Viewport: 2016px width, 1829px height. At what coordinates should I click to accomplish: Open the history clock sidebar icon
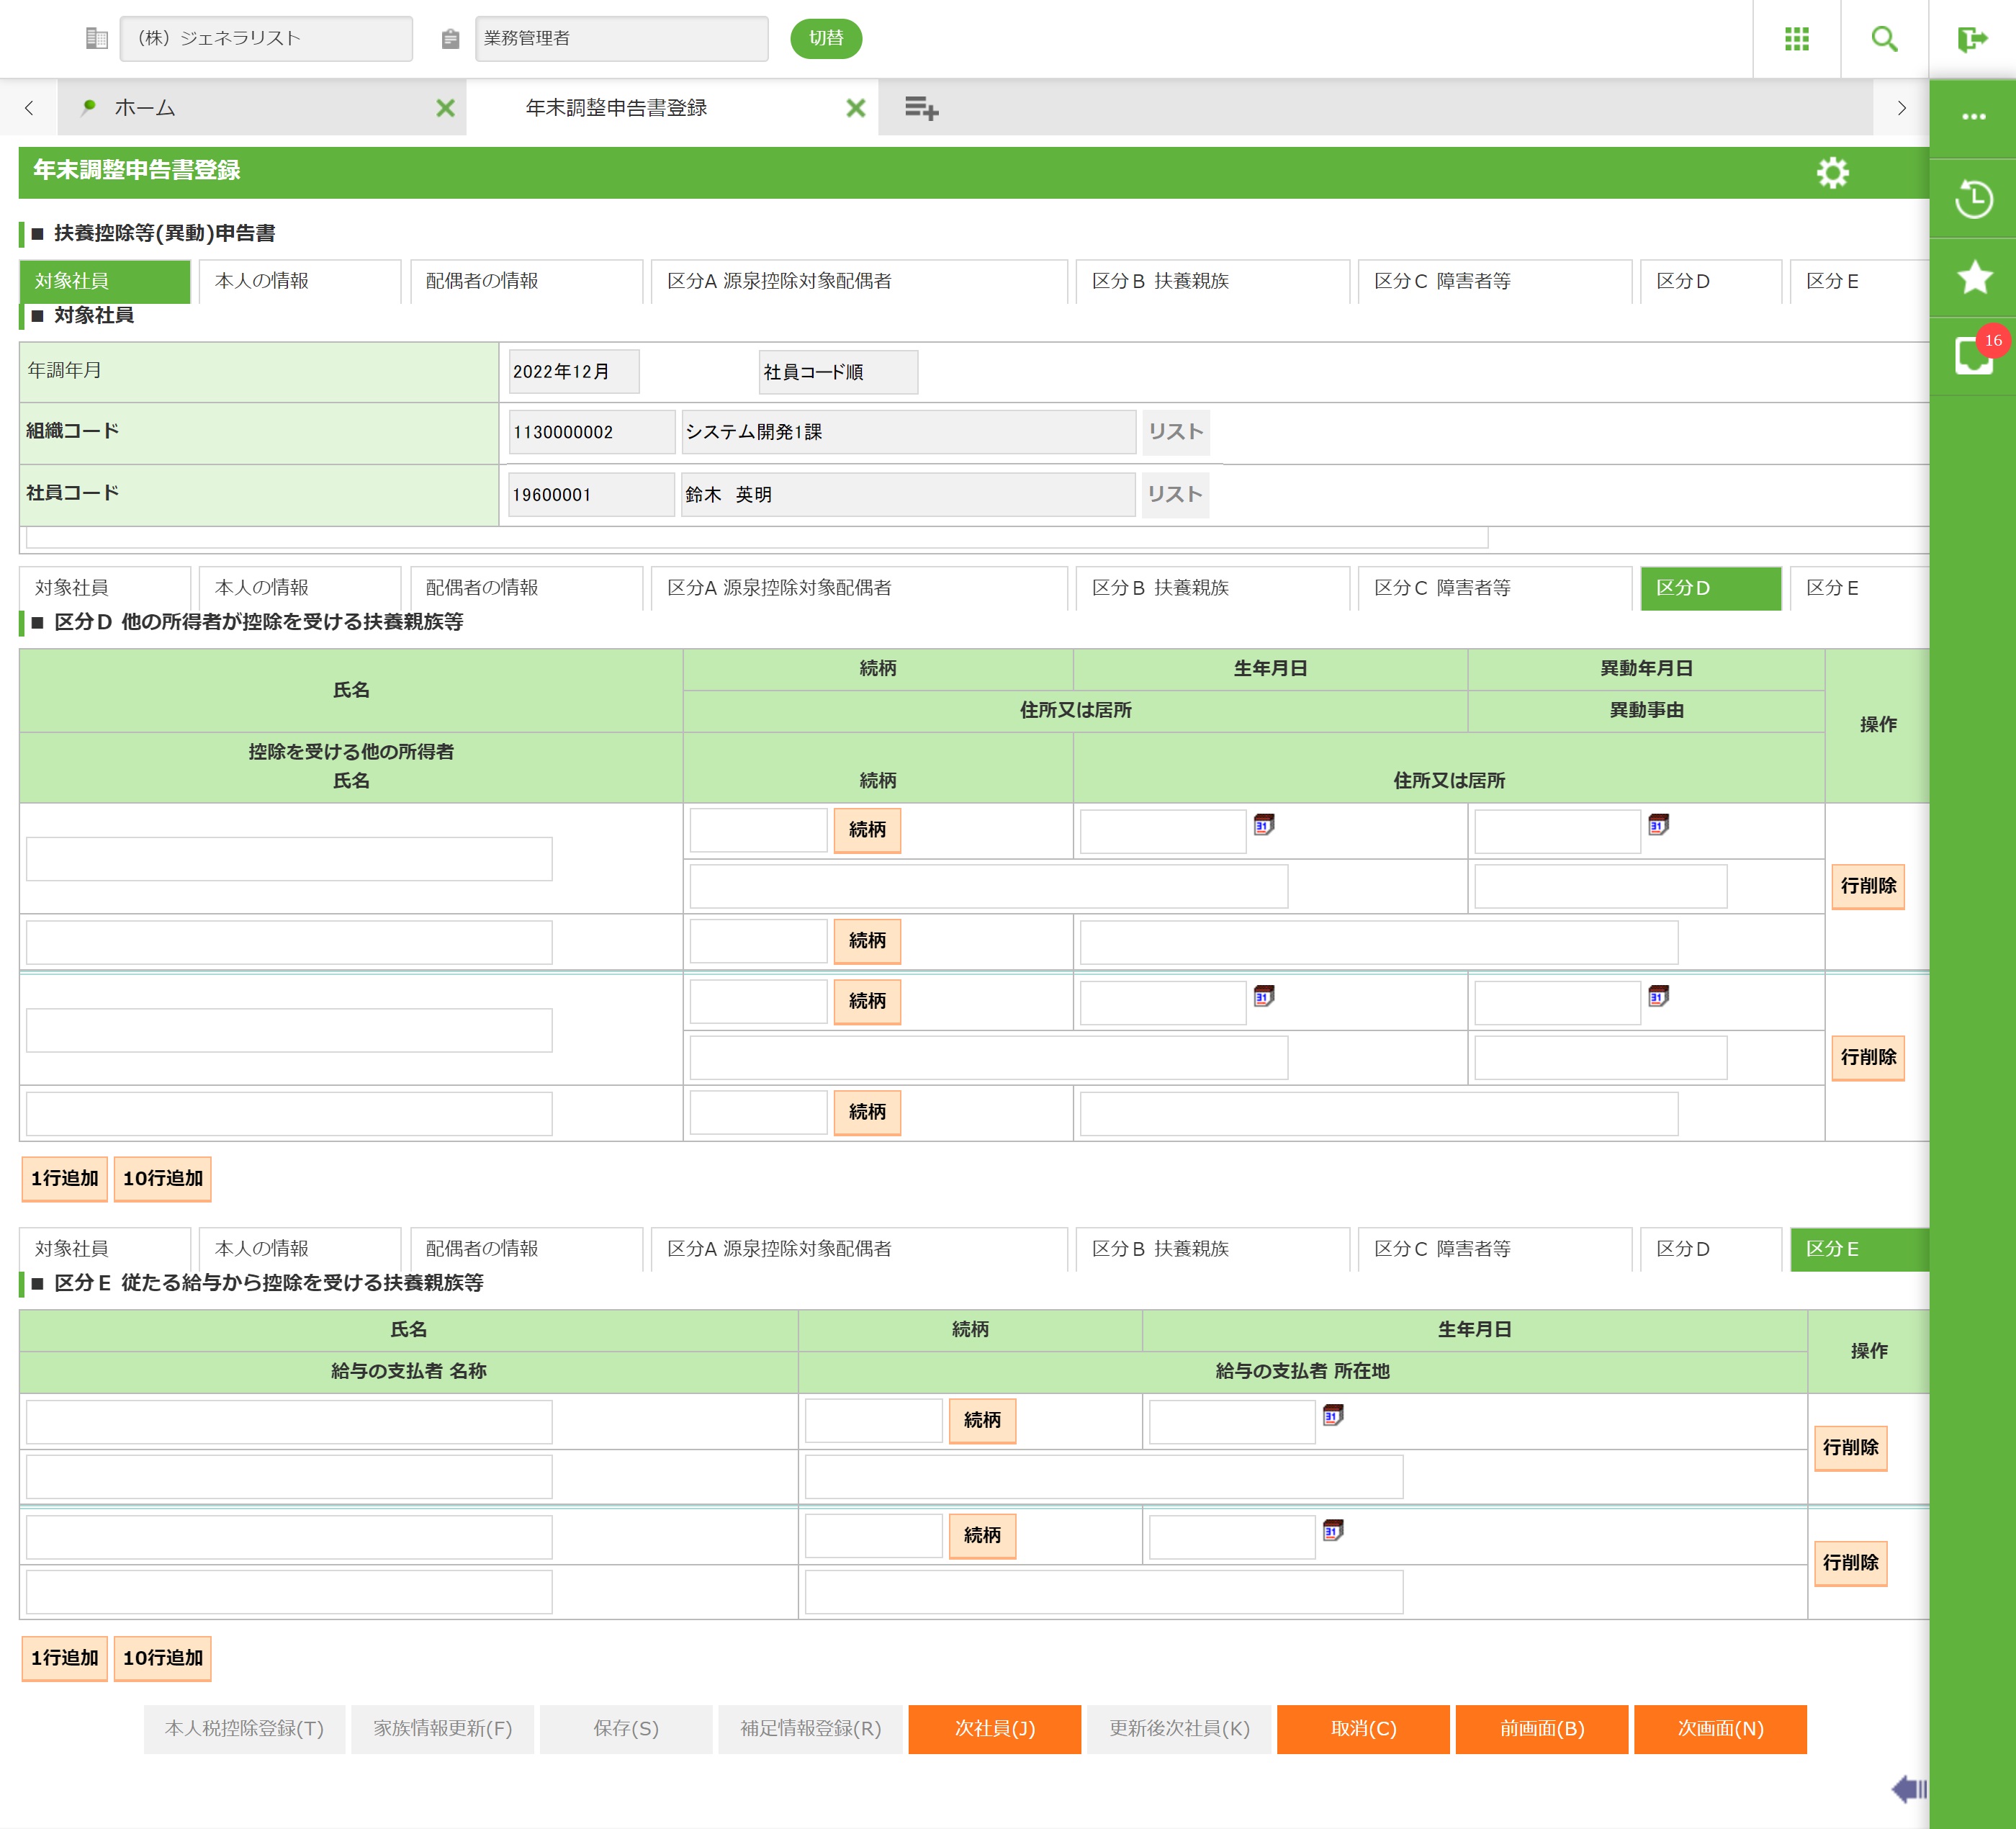(1973, 198)
